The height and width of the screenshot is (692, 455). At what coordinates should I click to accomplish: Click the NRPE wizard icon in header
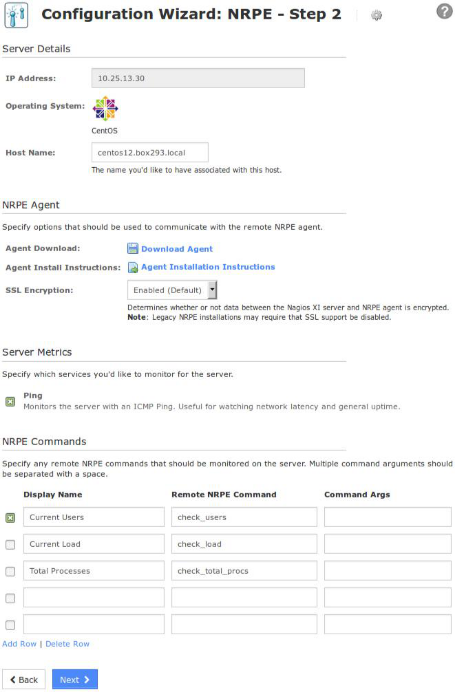click(16, 15)
